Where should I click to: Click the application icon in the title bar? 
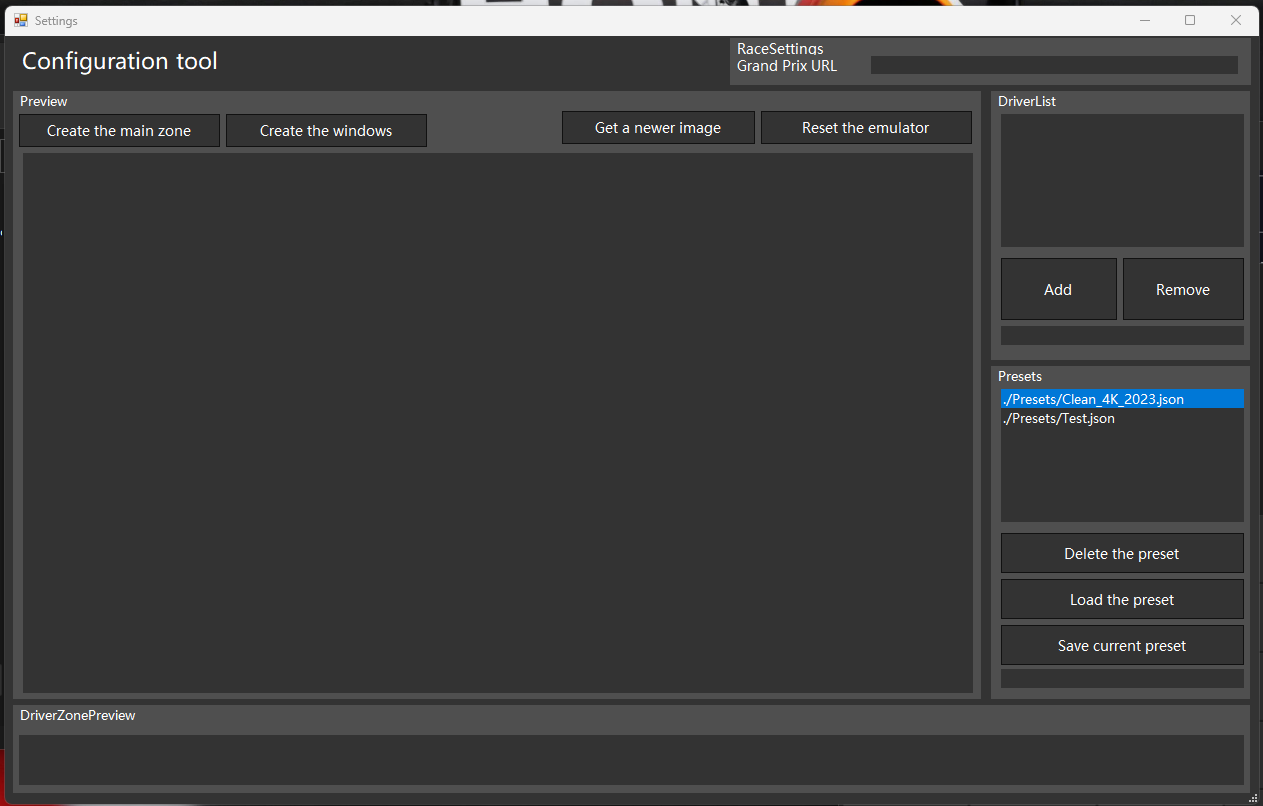(21, 20)
